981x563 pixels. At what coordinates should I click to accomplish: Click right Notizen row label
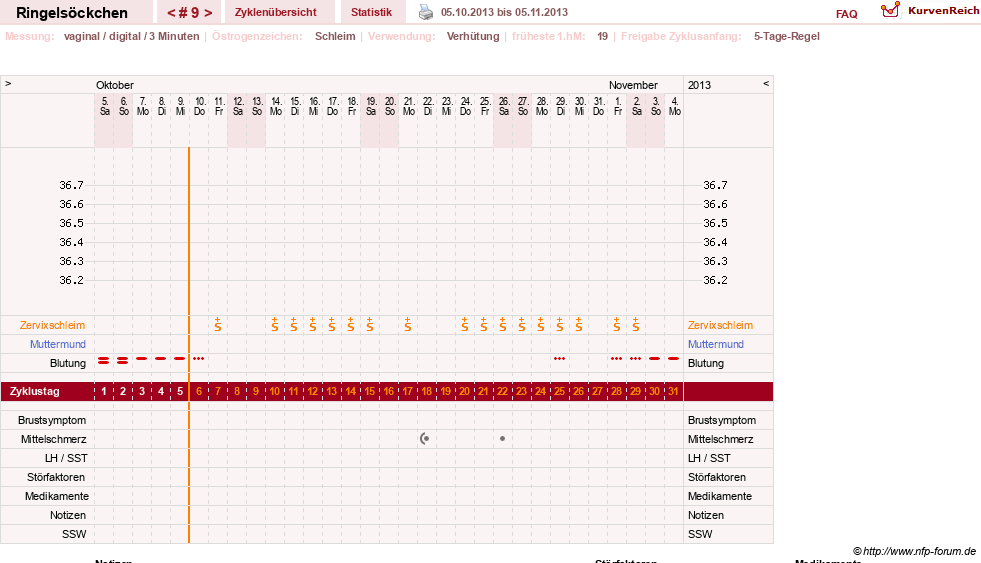pos(706,515)
